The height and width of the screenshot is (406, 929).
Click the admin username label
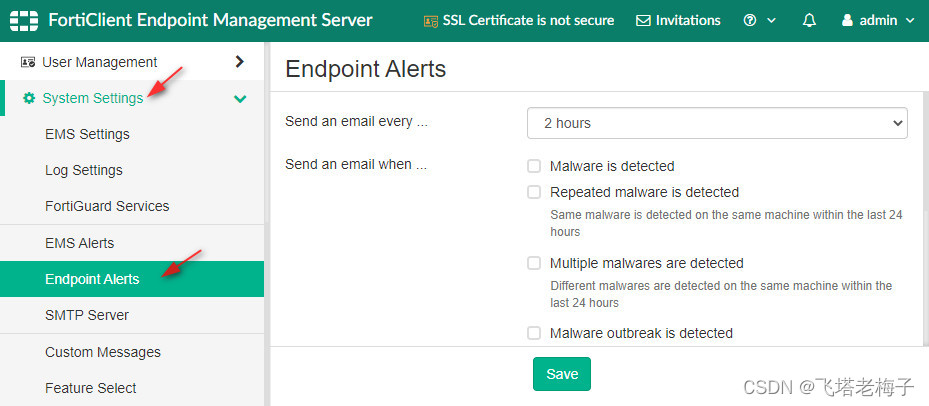point(878,21)
